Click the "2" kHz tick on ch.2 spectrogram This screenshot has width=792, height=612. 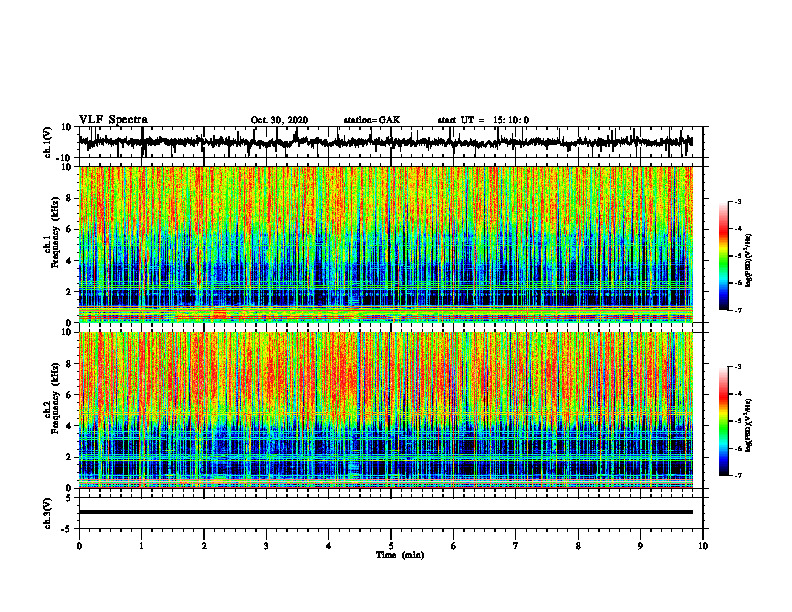[69, 457]
